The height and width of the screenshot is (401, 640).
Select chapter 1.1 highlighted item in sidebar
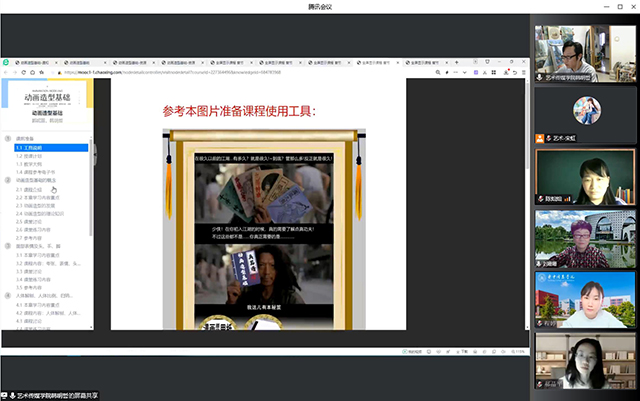(x=51, y=147)
